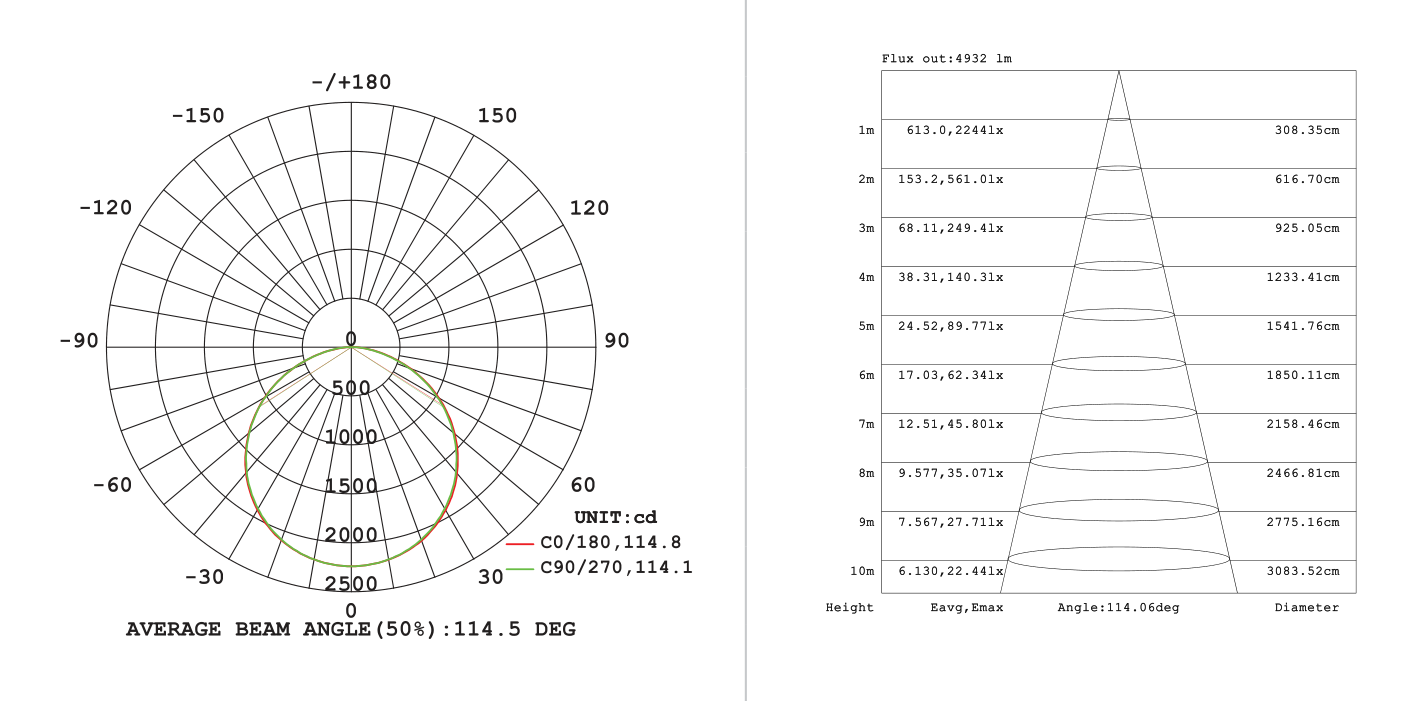Click the 1500 candela ring label
Image resolution: width=1413 pixels, height=701 pixels.
tap(351, 486)
